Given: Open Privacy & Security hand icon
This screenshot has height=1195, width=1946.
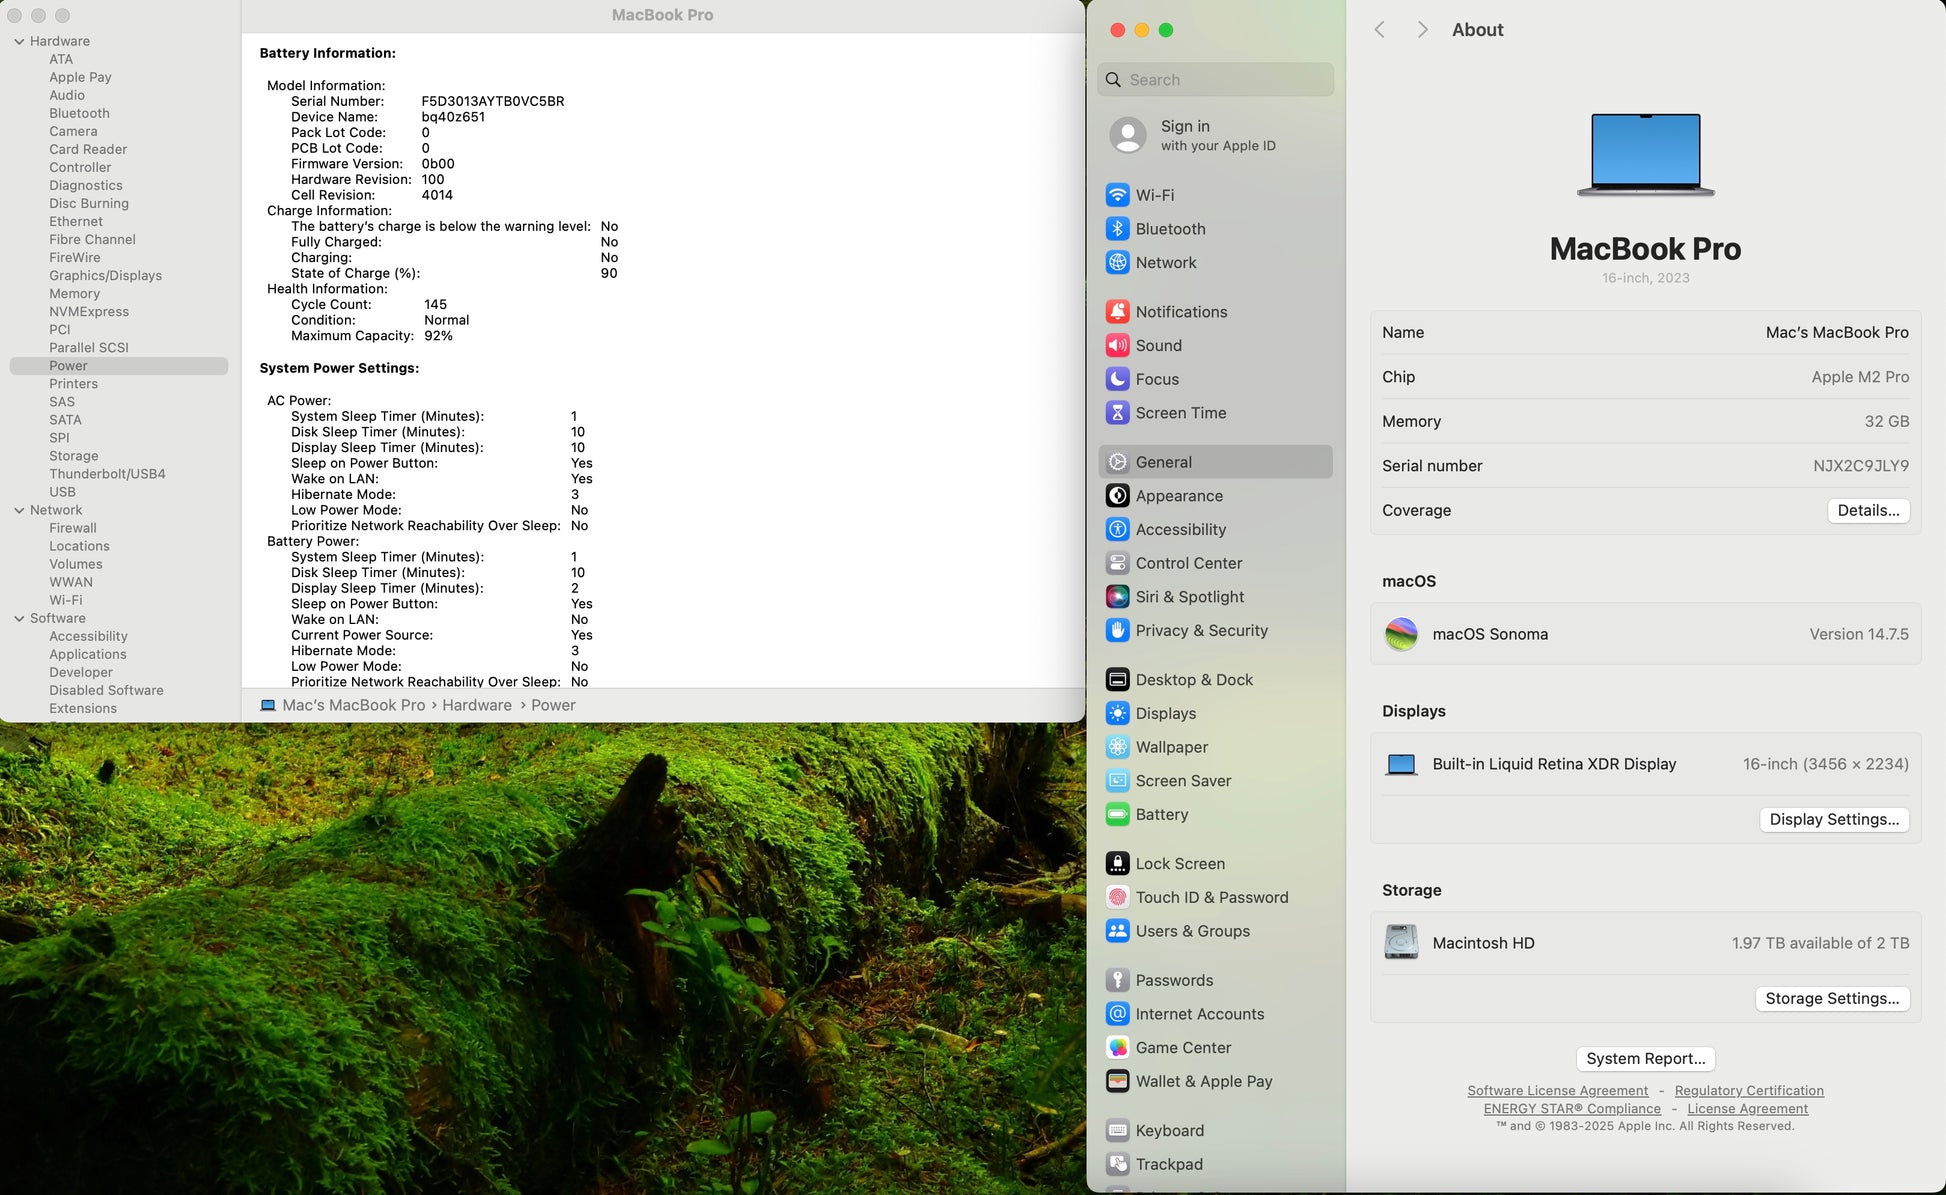Looking at the screenshot, I should click(1117, 631).
